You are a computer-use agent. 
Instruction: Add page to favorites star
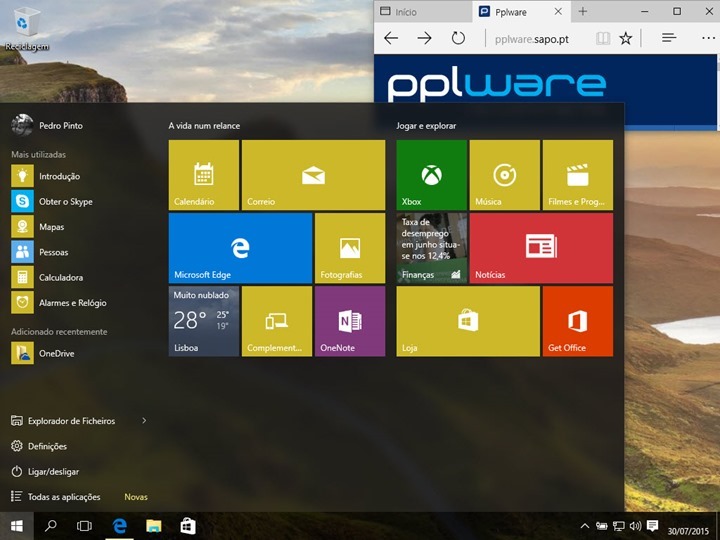point(625,38)
